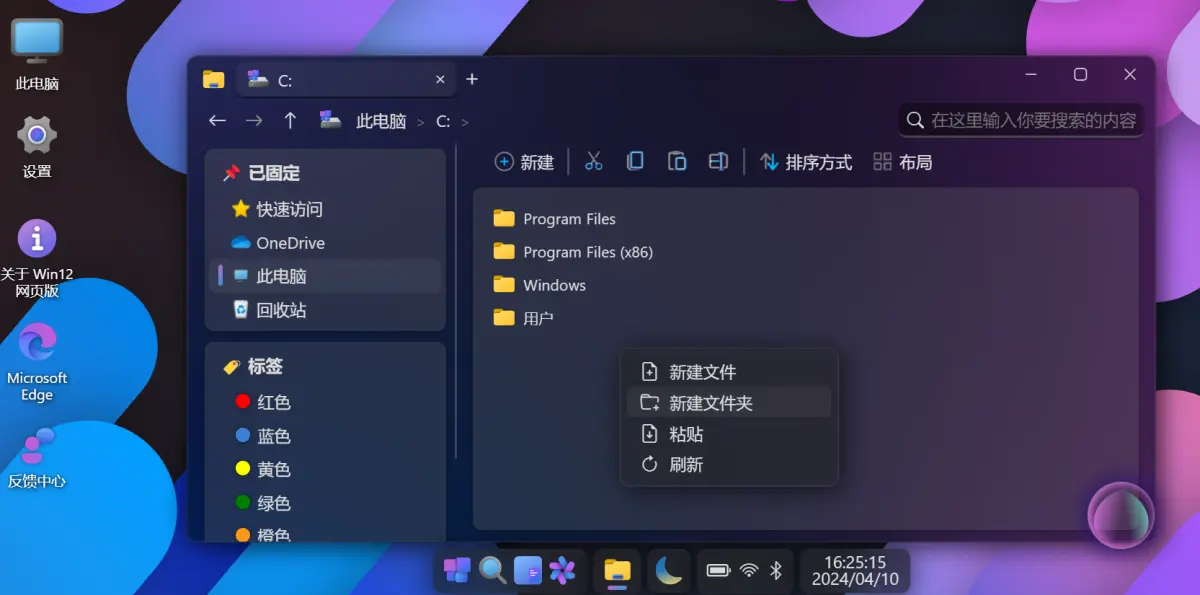Close the C: tab
This screenshot has width=1200, height=595.
(440, 80)
